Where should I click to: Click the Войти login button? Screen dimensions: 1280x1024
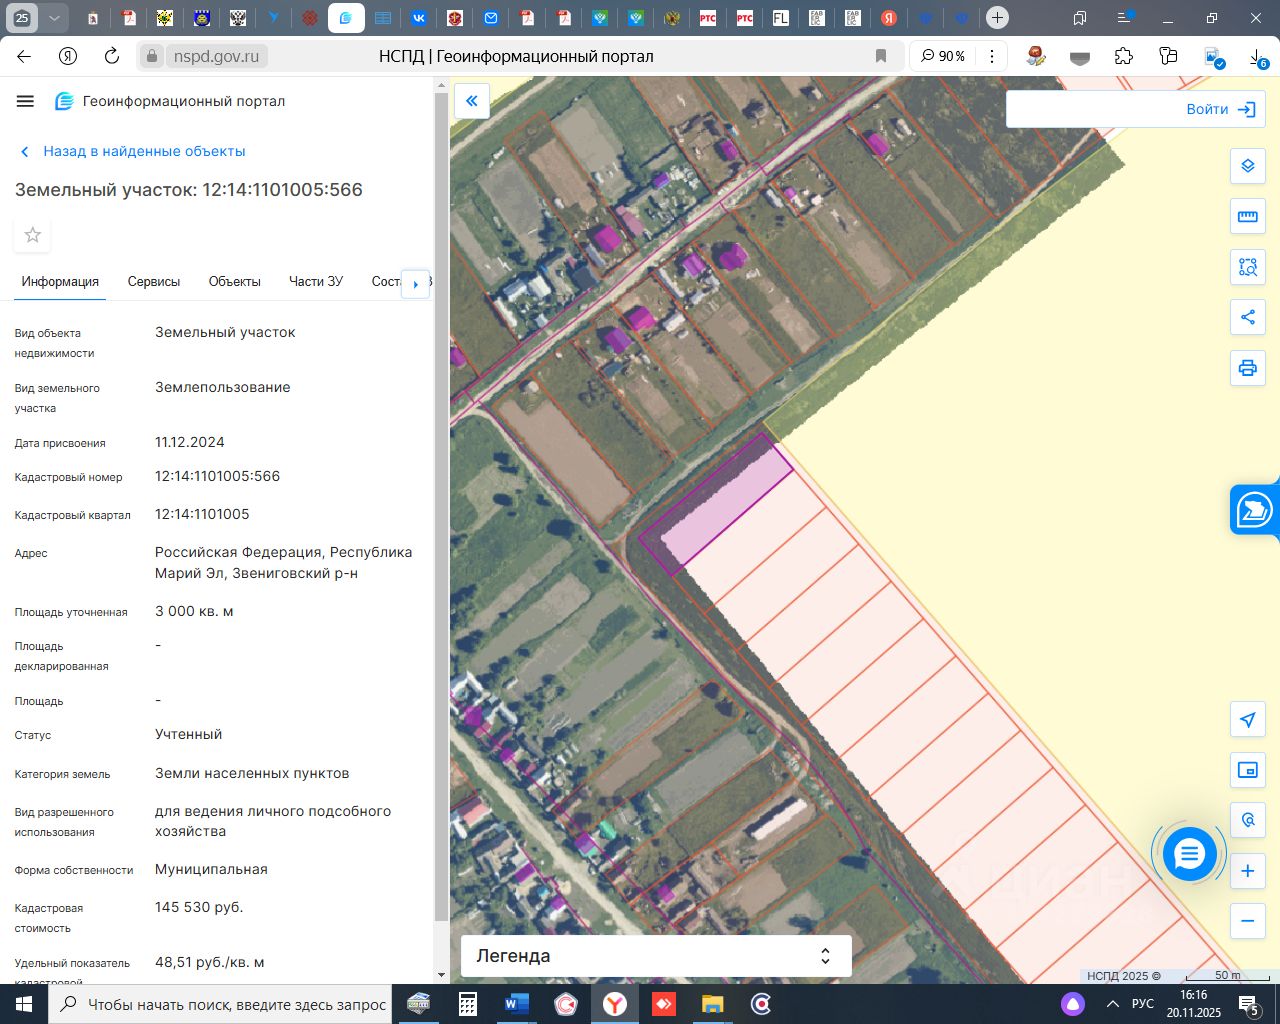pyautogui.click(x=1220, y=109)
